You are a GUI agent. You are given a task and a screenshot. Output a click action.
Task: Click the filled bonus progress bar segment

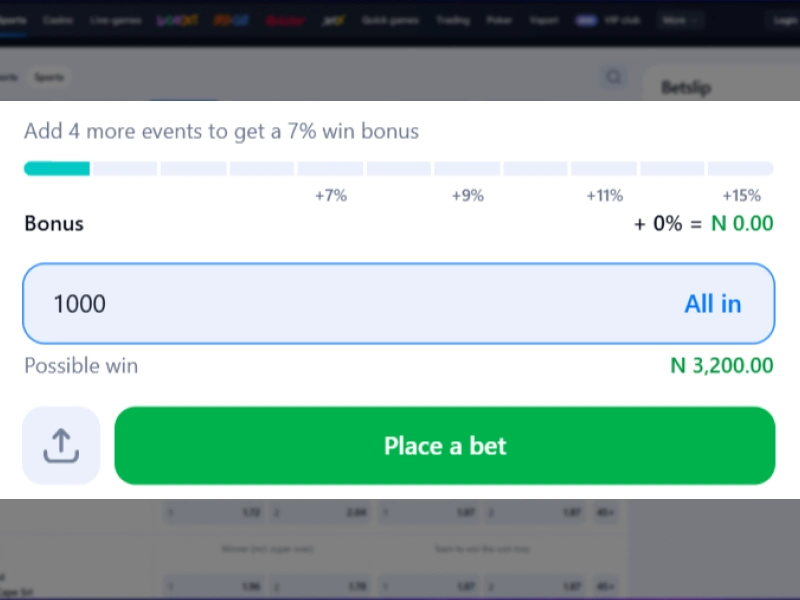tap(55, 168)
